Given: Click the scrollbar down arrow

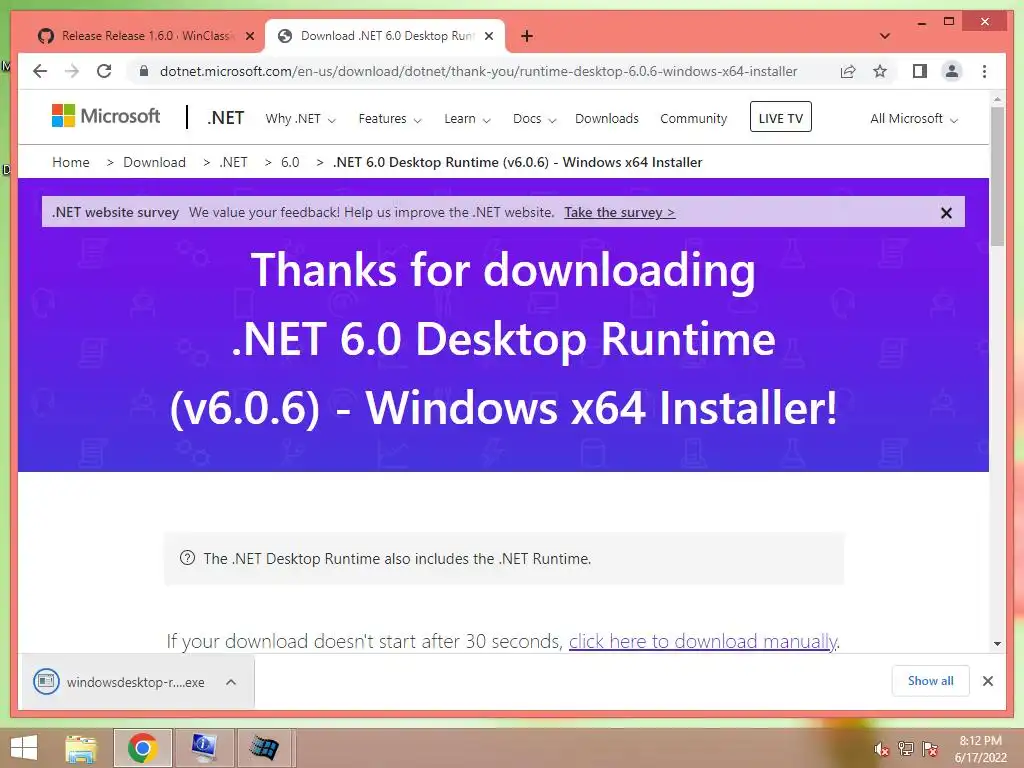Looking at the screenshot, I should [x=997, y=644].
